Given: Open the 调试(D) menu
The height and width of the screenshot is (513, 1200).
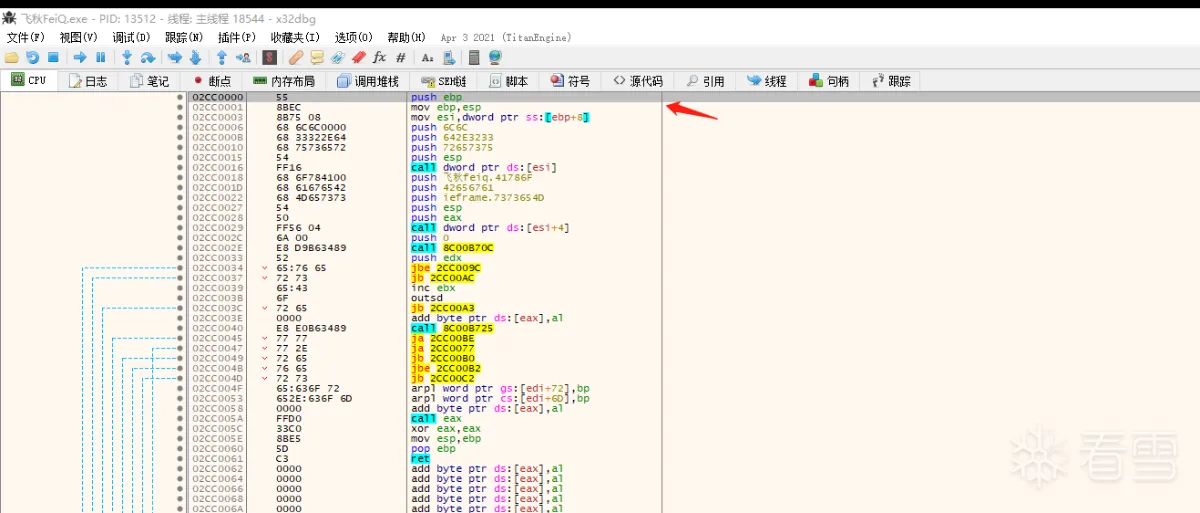Looking at the screenshot, I should click(132, 37).
